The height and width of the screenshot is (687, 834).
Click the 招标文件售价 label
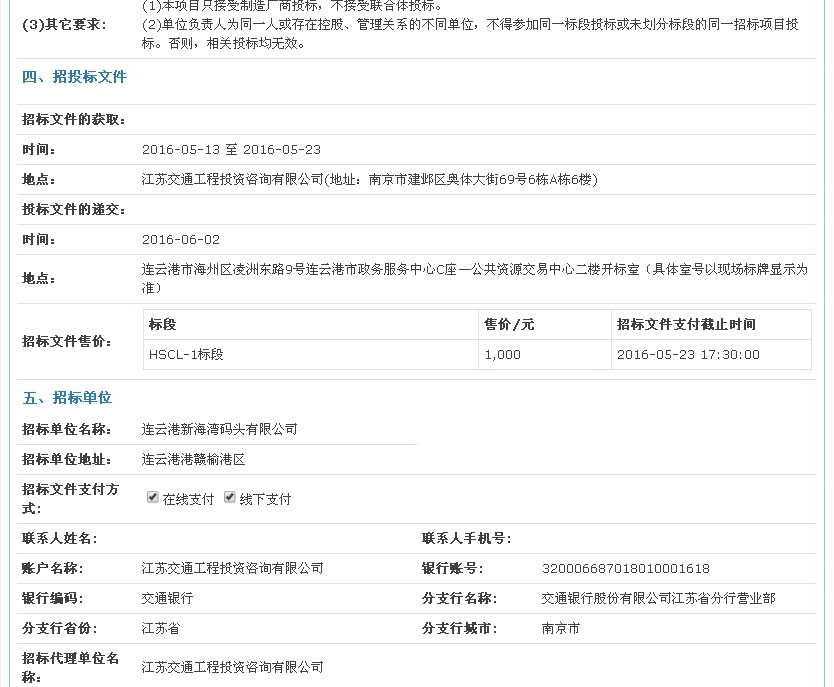[67, 341]
